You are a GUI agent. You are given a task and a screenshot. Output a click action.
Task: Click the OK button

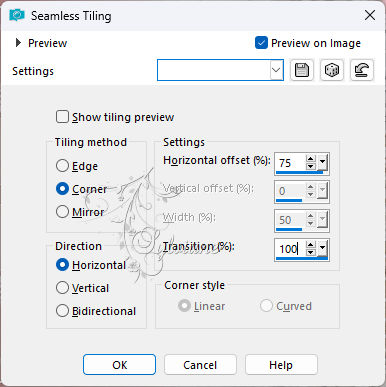(x=119, y=365)
